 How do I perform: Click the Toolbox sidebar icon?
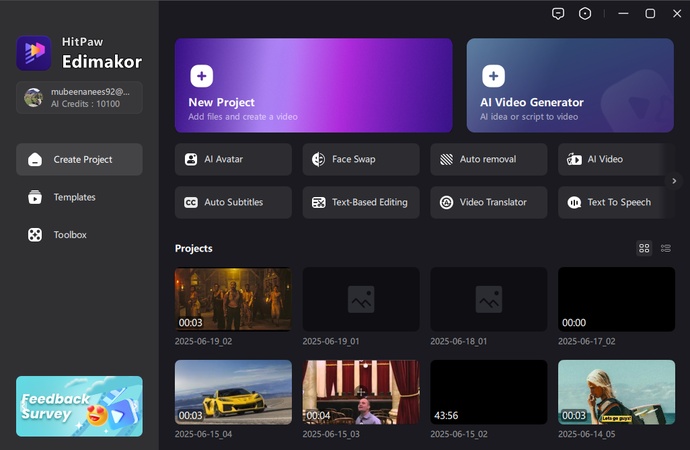click(35, 235)
